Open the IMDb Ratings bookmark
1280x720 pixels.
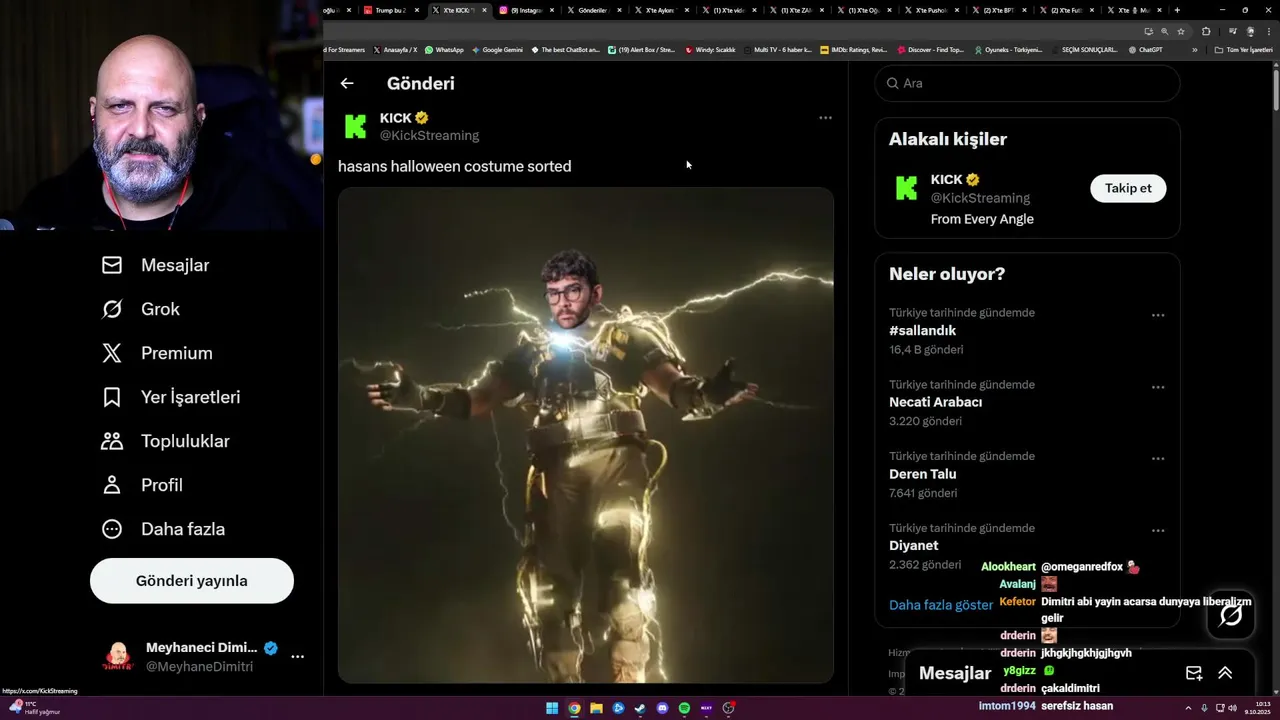click(x=853, y=50)
